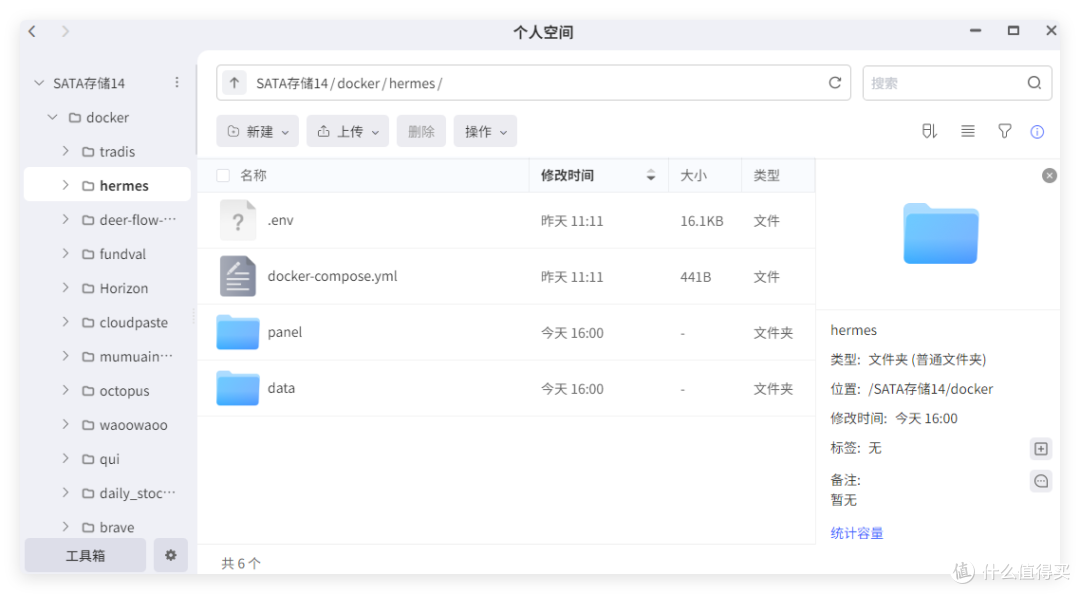This screenshot has height=594, width=1080.
Task: Expand the mumuain folder node
Action: click(65, 356)
